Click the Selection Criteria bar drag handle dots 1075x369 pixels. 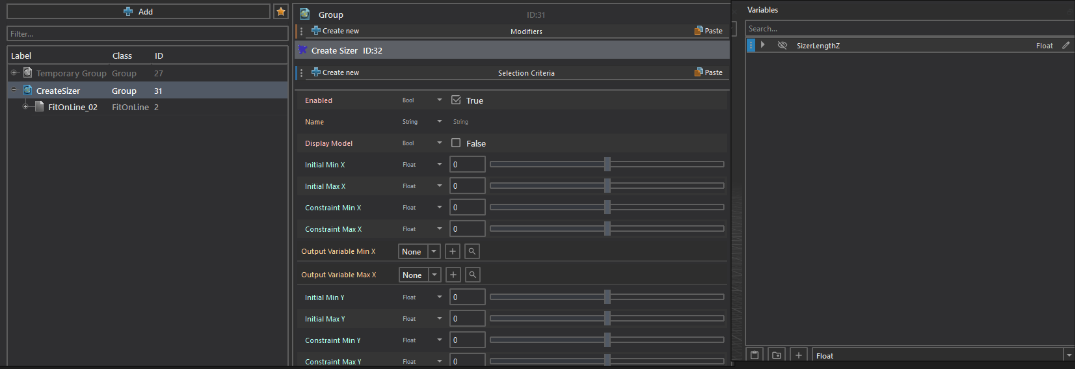point(302,72)
